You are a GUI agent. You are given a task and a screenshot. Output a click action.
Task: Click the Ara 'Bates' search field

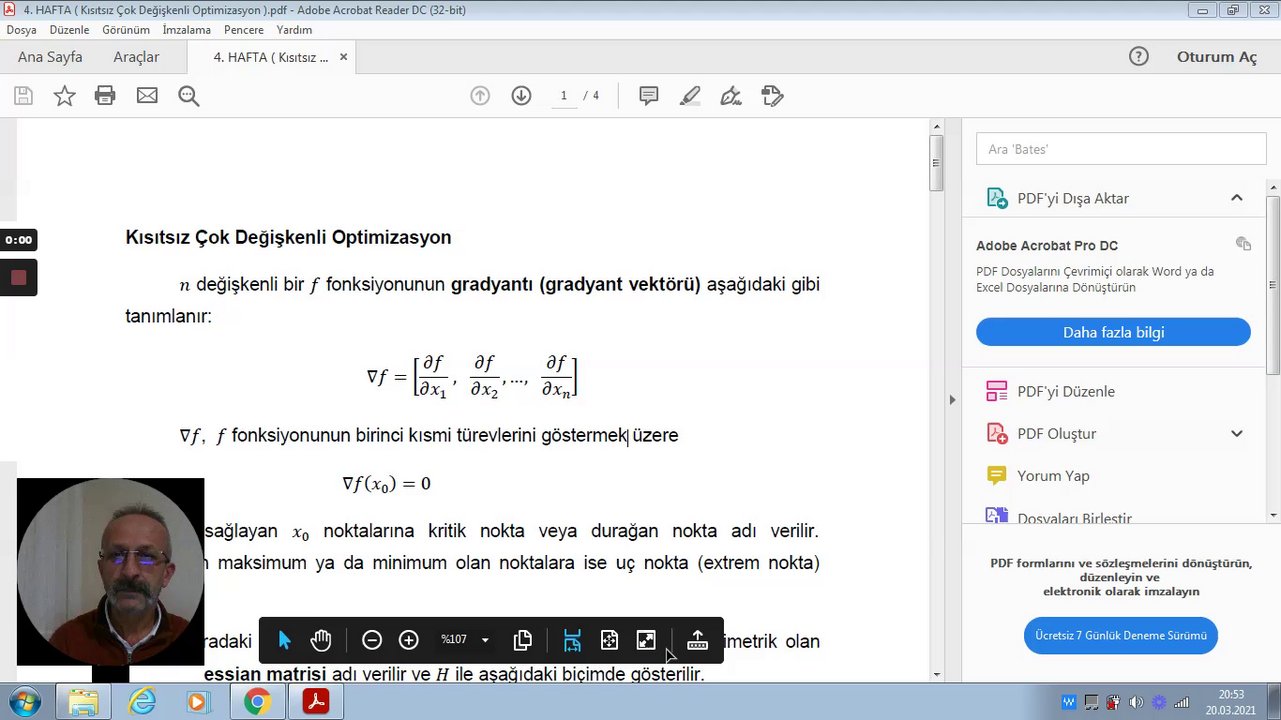click(1121, 149)
